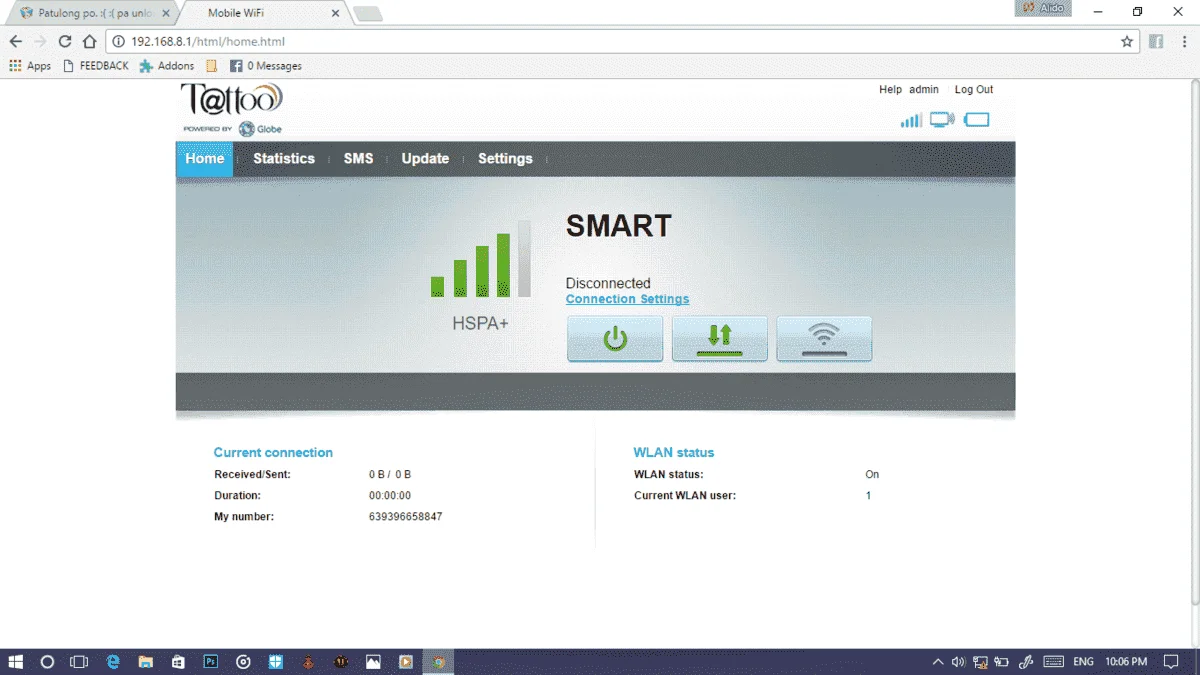
Task: Click the header signal strength bars icon
Action: (x=911, y=120)
